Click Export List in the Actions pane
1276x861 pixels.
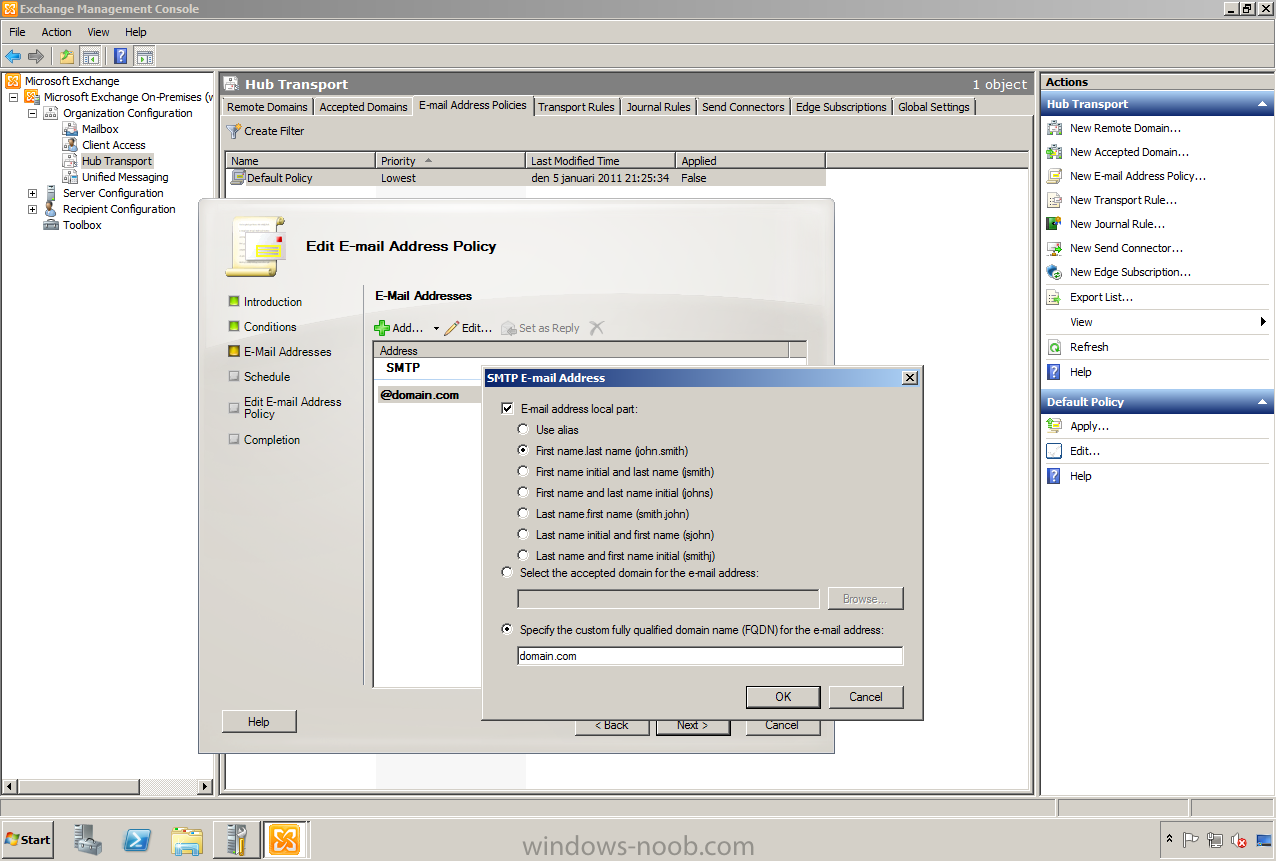(x=1101, y=297)
